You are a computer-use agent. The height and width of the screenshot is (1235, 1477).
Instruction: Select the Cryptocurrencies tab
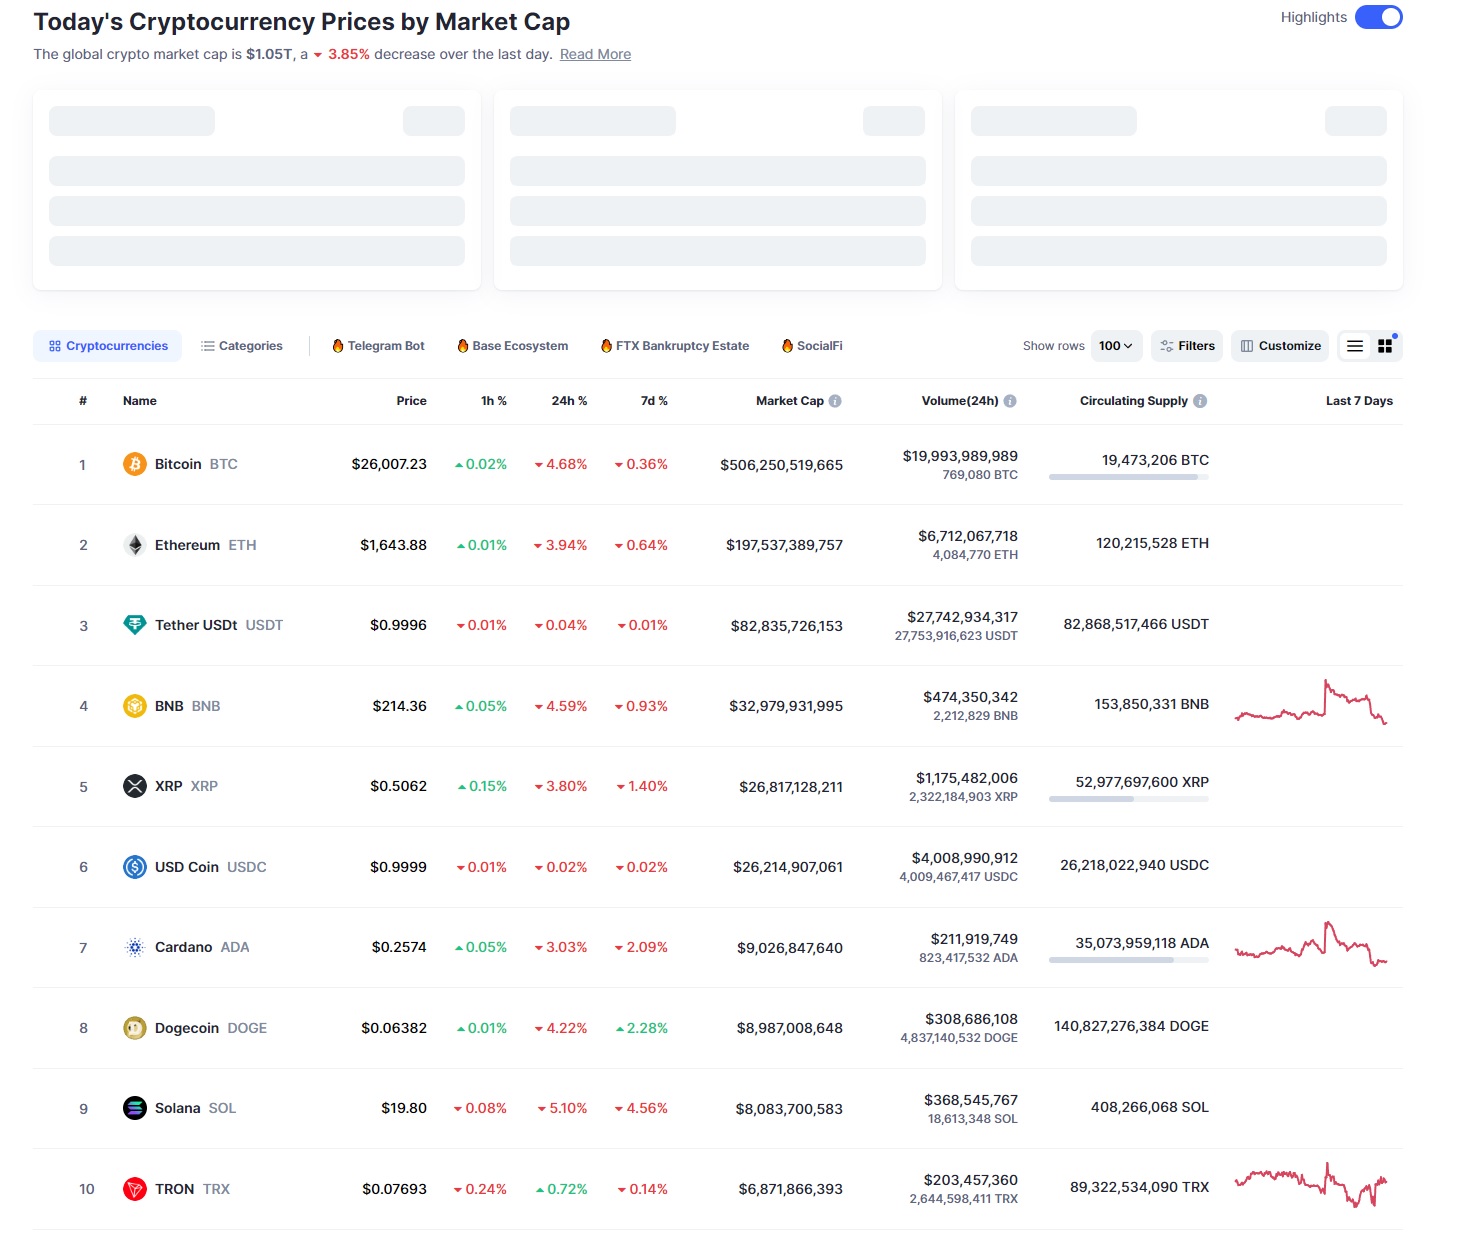(108, 346)
